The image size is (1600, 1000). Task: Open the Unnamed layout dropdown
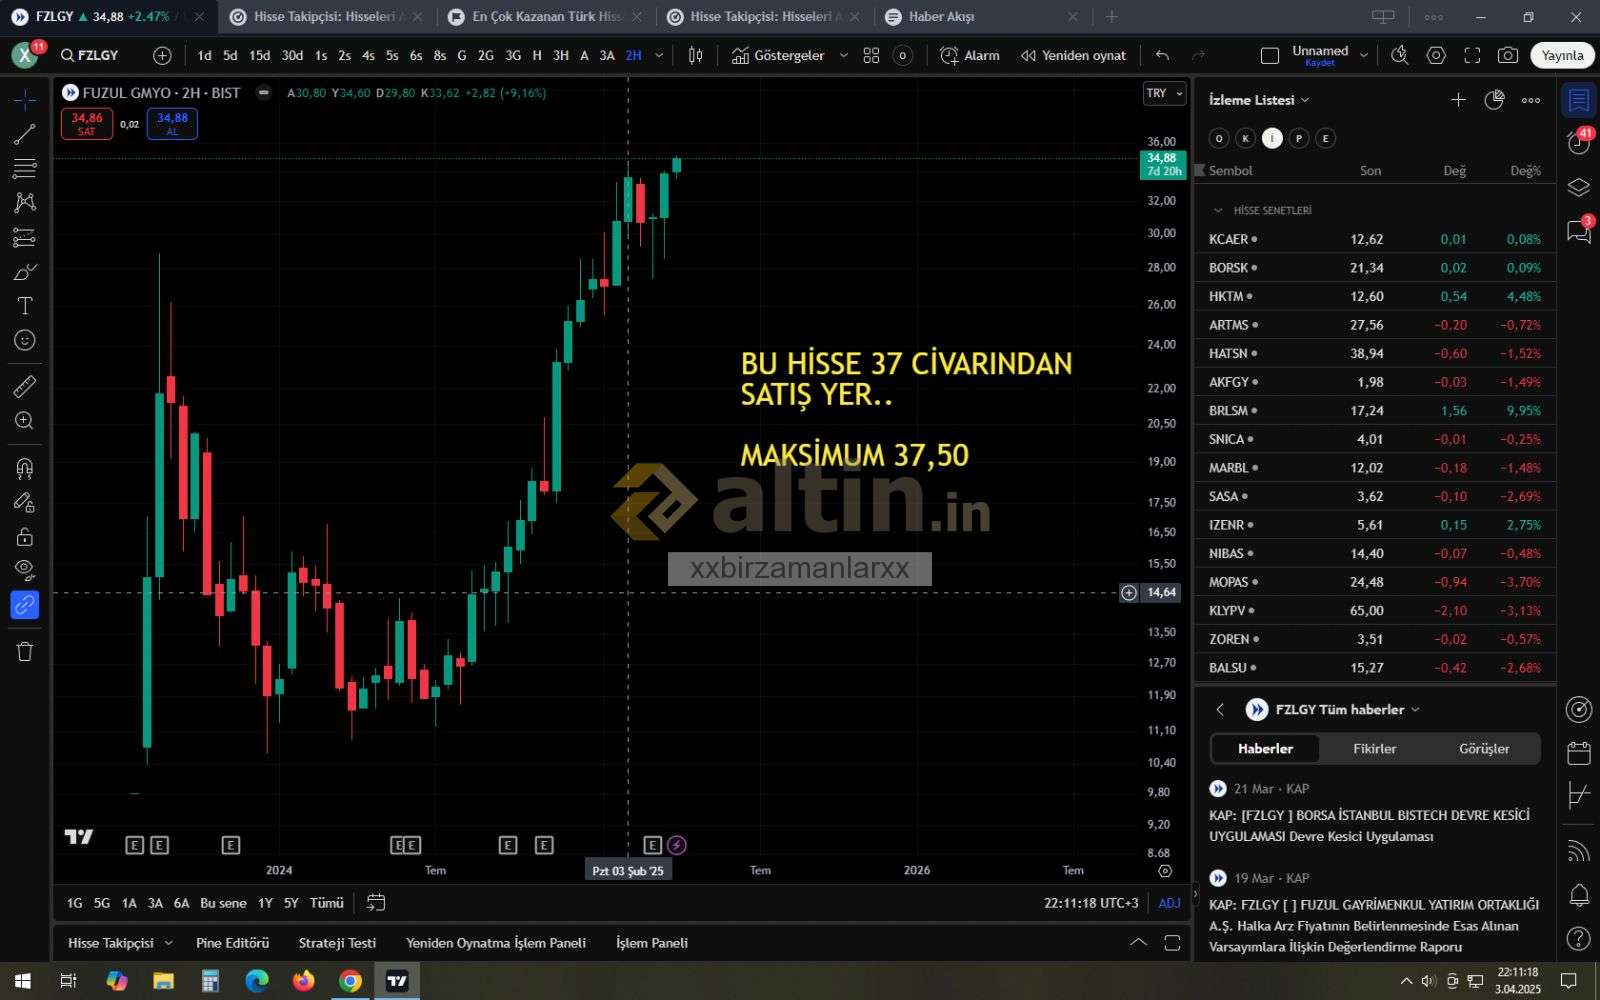pyautogui.click(x=1363, y=56)
